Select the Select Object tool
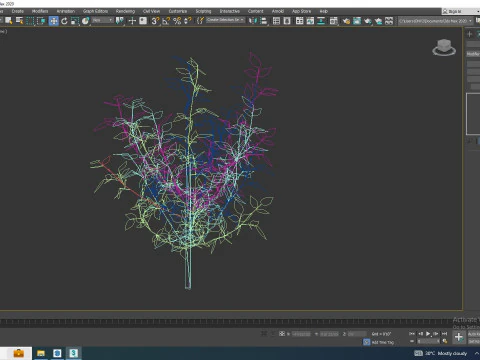The height and width of the screenshot is (360, 480). (x=9, y=21)
